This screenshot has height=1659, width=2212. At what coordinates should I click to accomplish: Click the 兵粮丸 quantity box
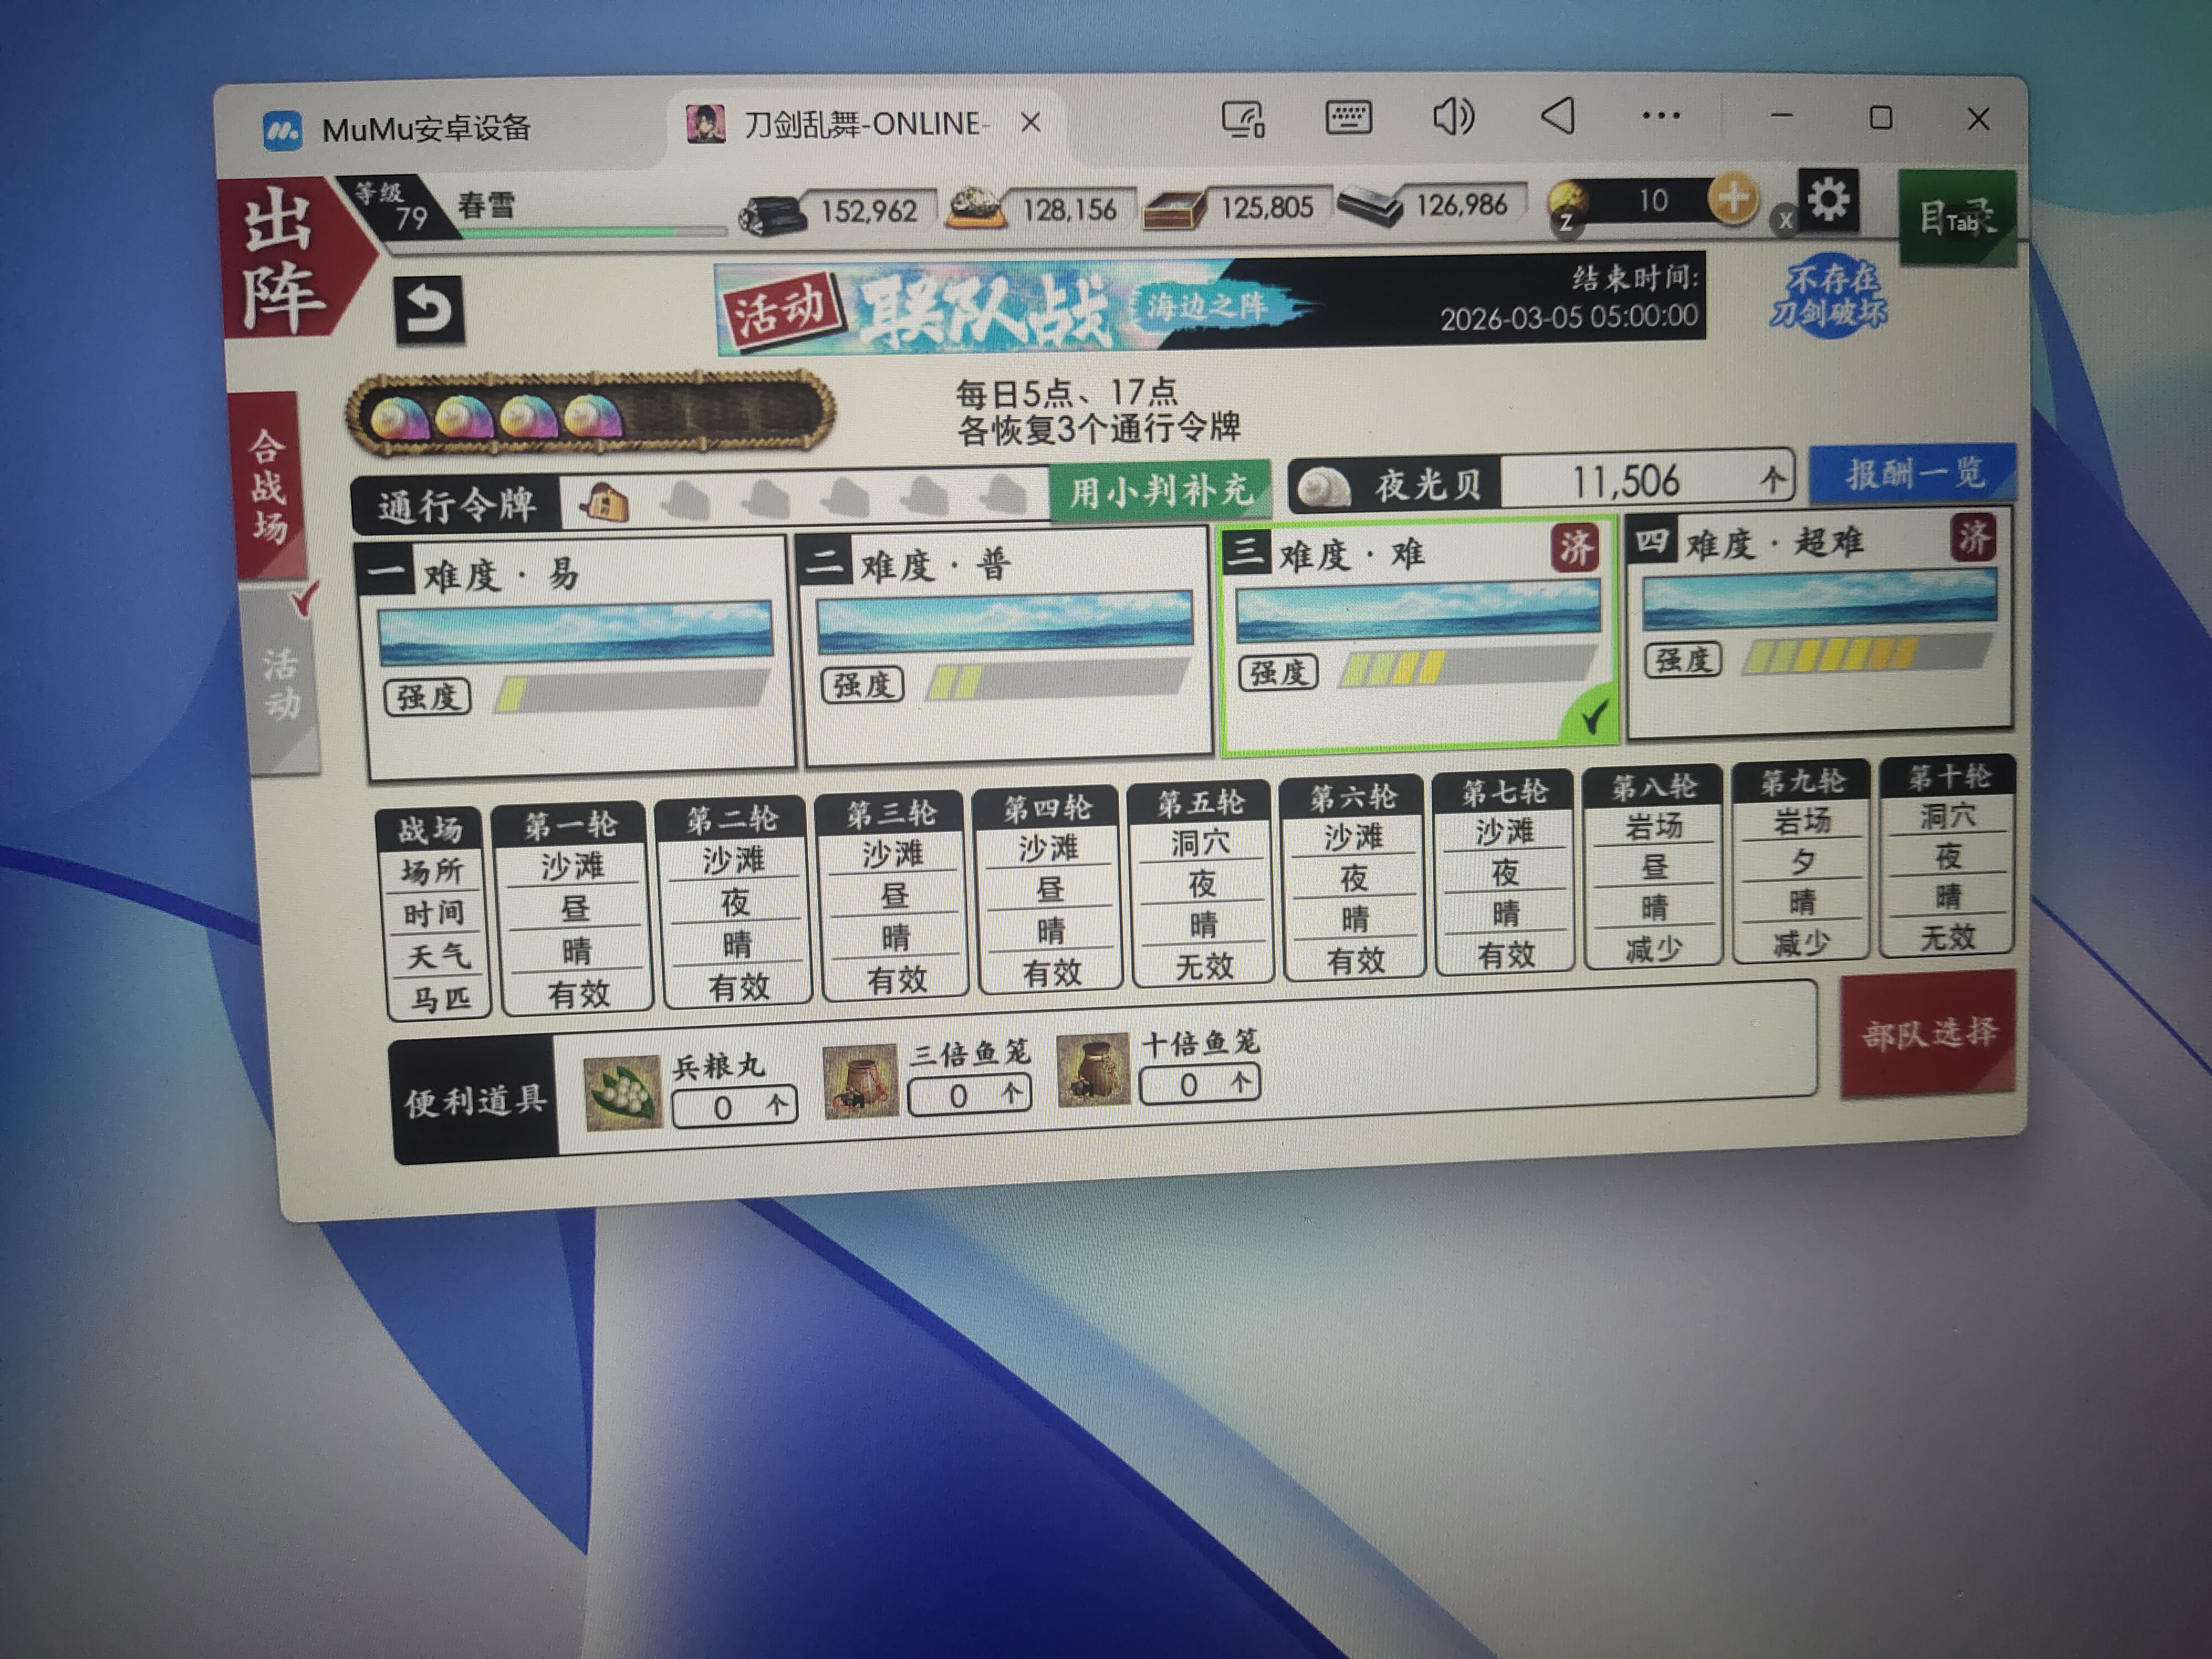734,1107
